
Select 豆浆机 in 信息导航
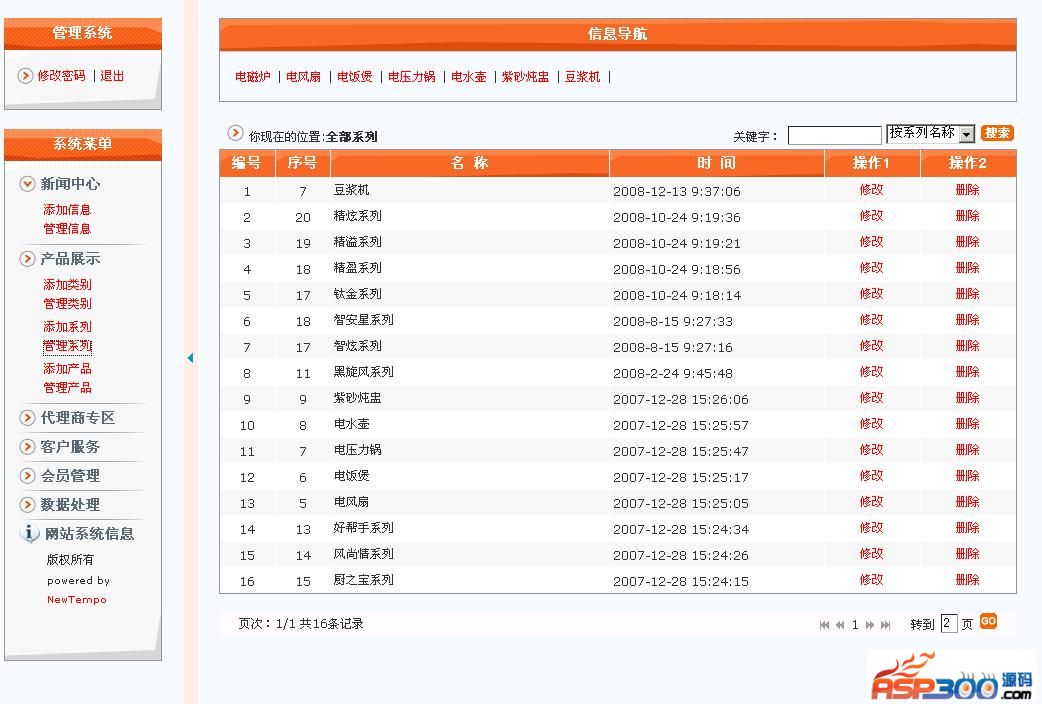click(583, 76)
